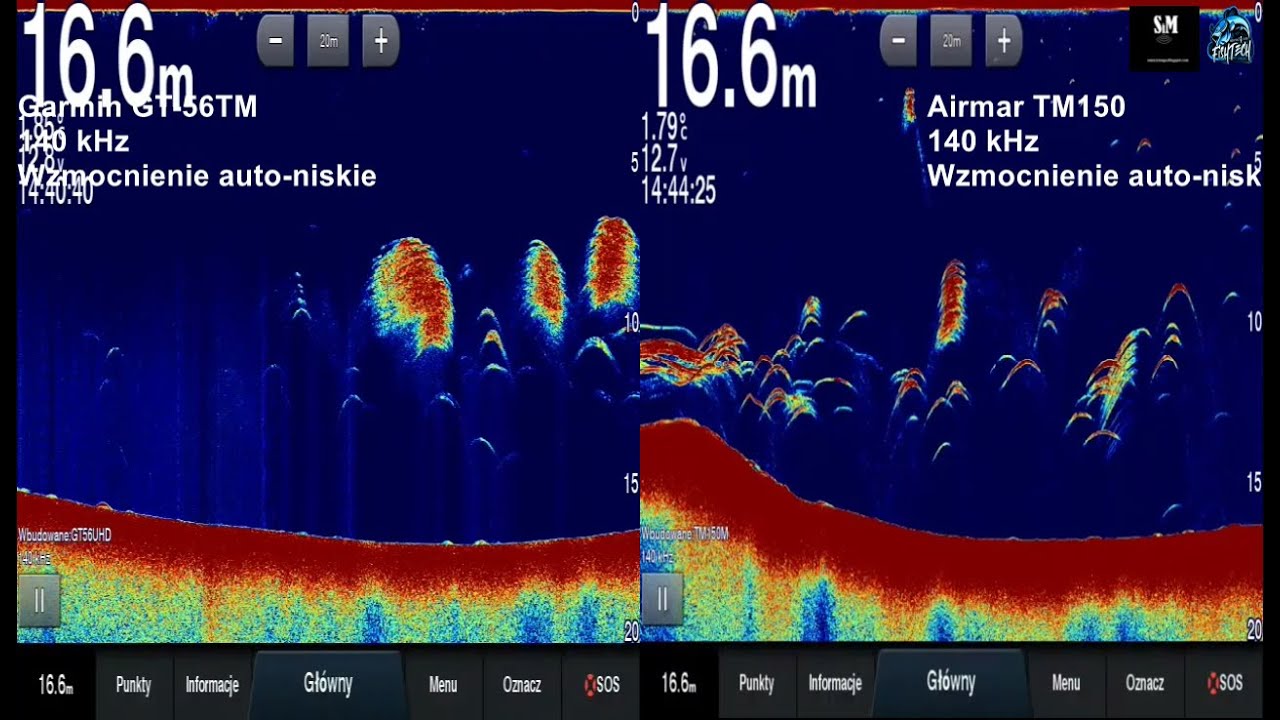Click the FishTech fish logo
Screen dimensions: 1280x720
tap(1232, 38)
